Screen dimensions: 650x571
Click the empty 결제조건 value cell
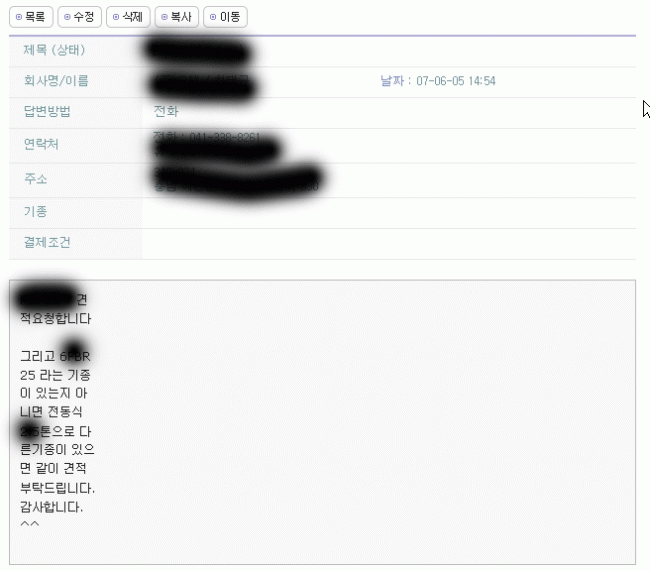(389, 243)
